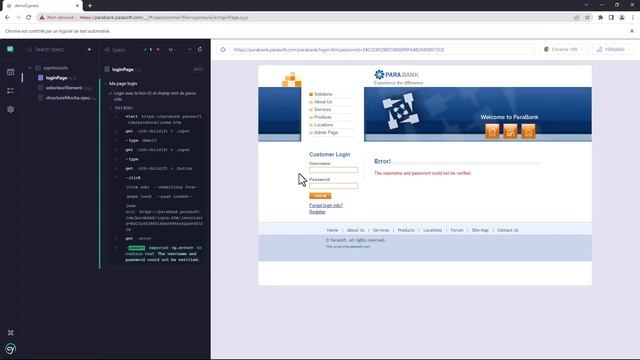Click the orange contact envelope icon in banner
This screenshot has width=640, height=360.
coord(529,132)
